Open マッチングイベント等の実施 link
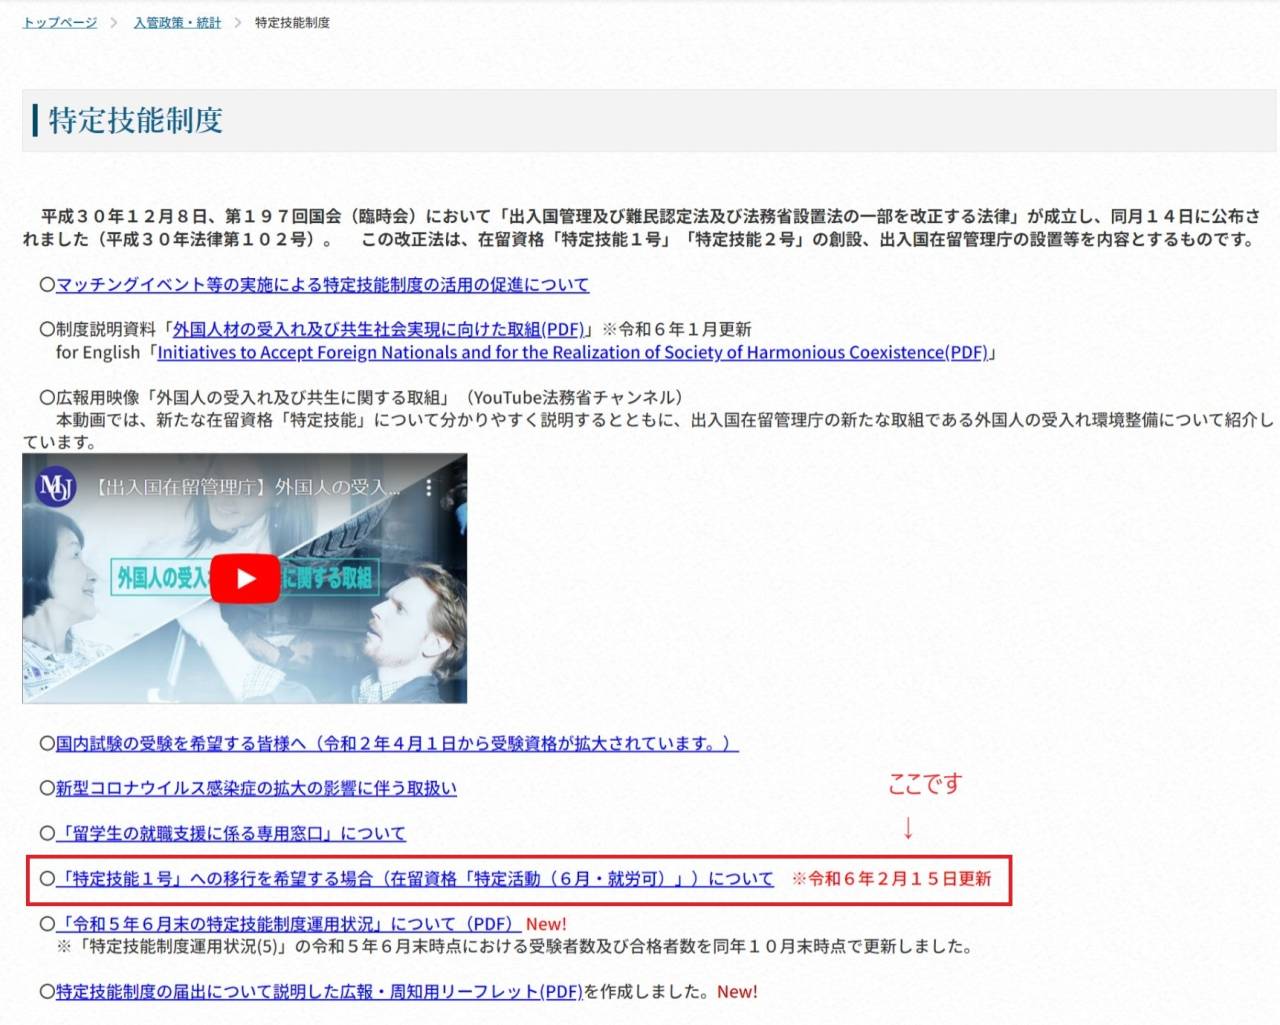Screen dimensions: 1280x1025 [x=322, y=285]
